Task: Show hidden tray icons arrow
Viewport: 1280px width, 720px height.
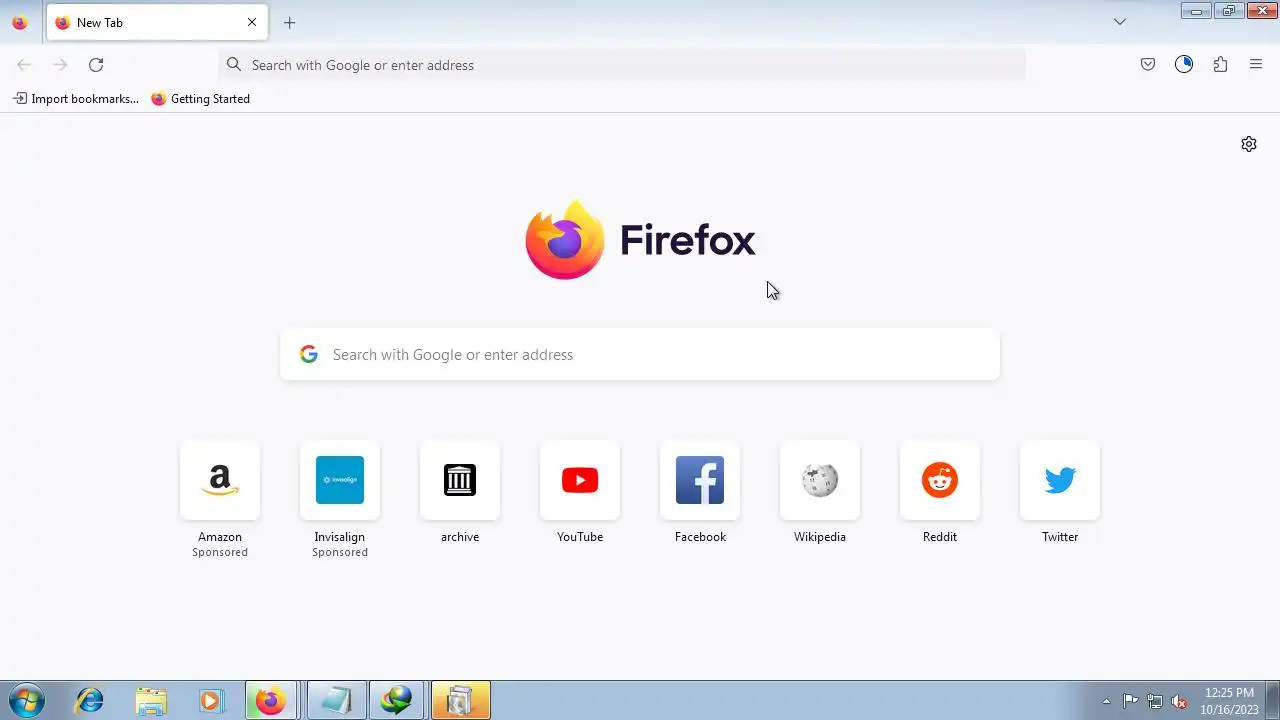Action: [x=1106, y=701]
